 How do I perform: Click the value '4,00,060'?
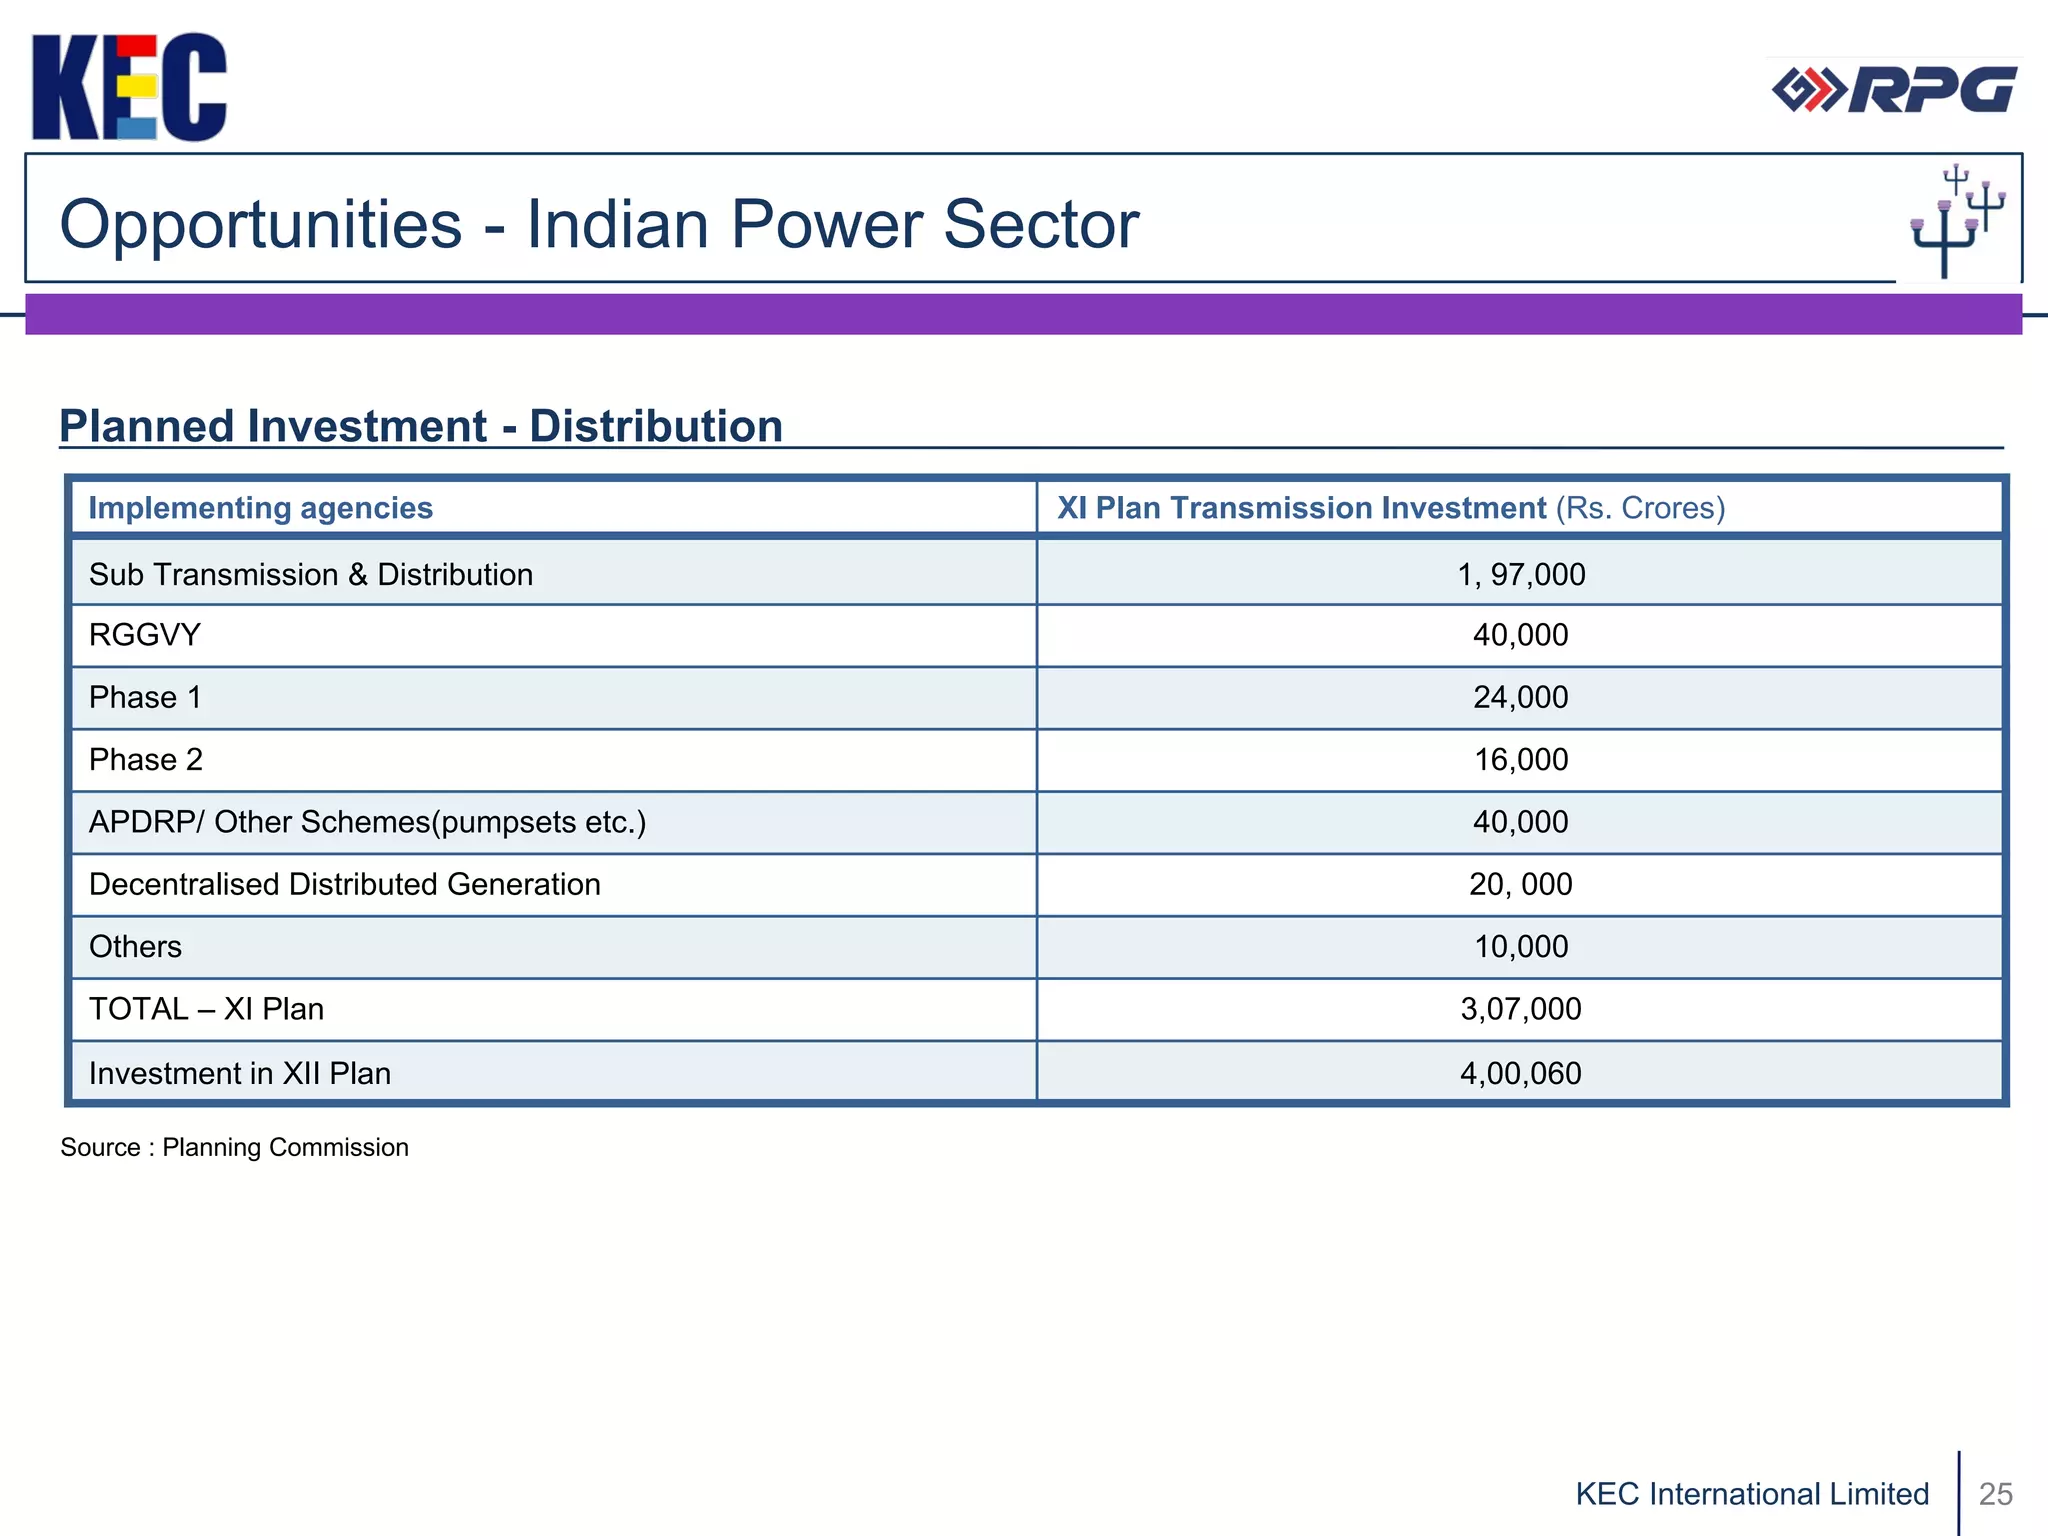[x=1521, y=1074]
